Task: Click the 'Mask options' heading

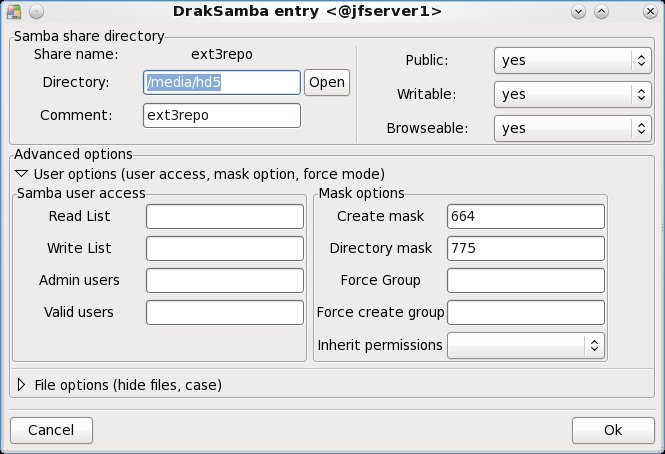Action: 361,193
